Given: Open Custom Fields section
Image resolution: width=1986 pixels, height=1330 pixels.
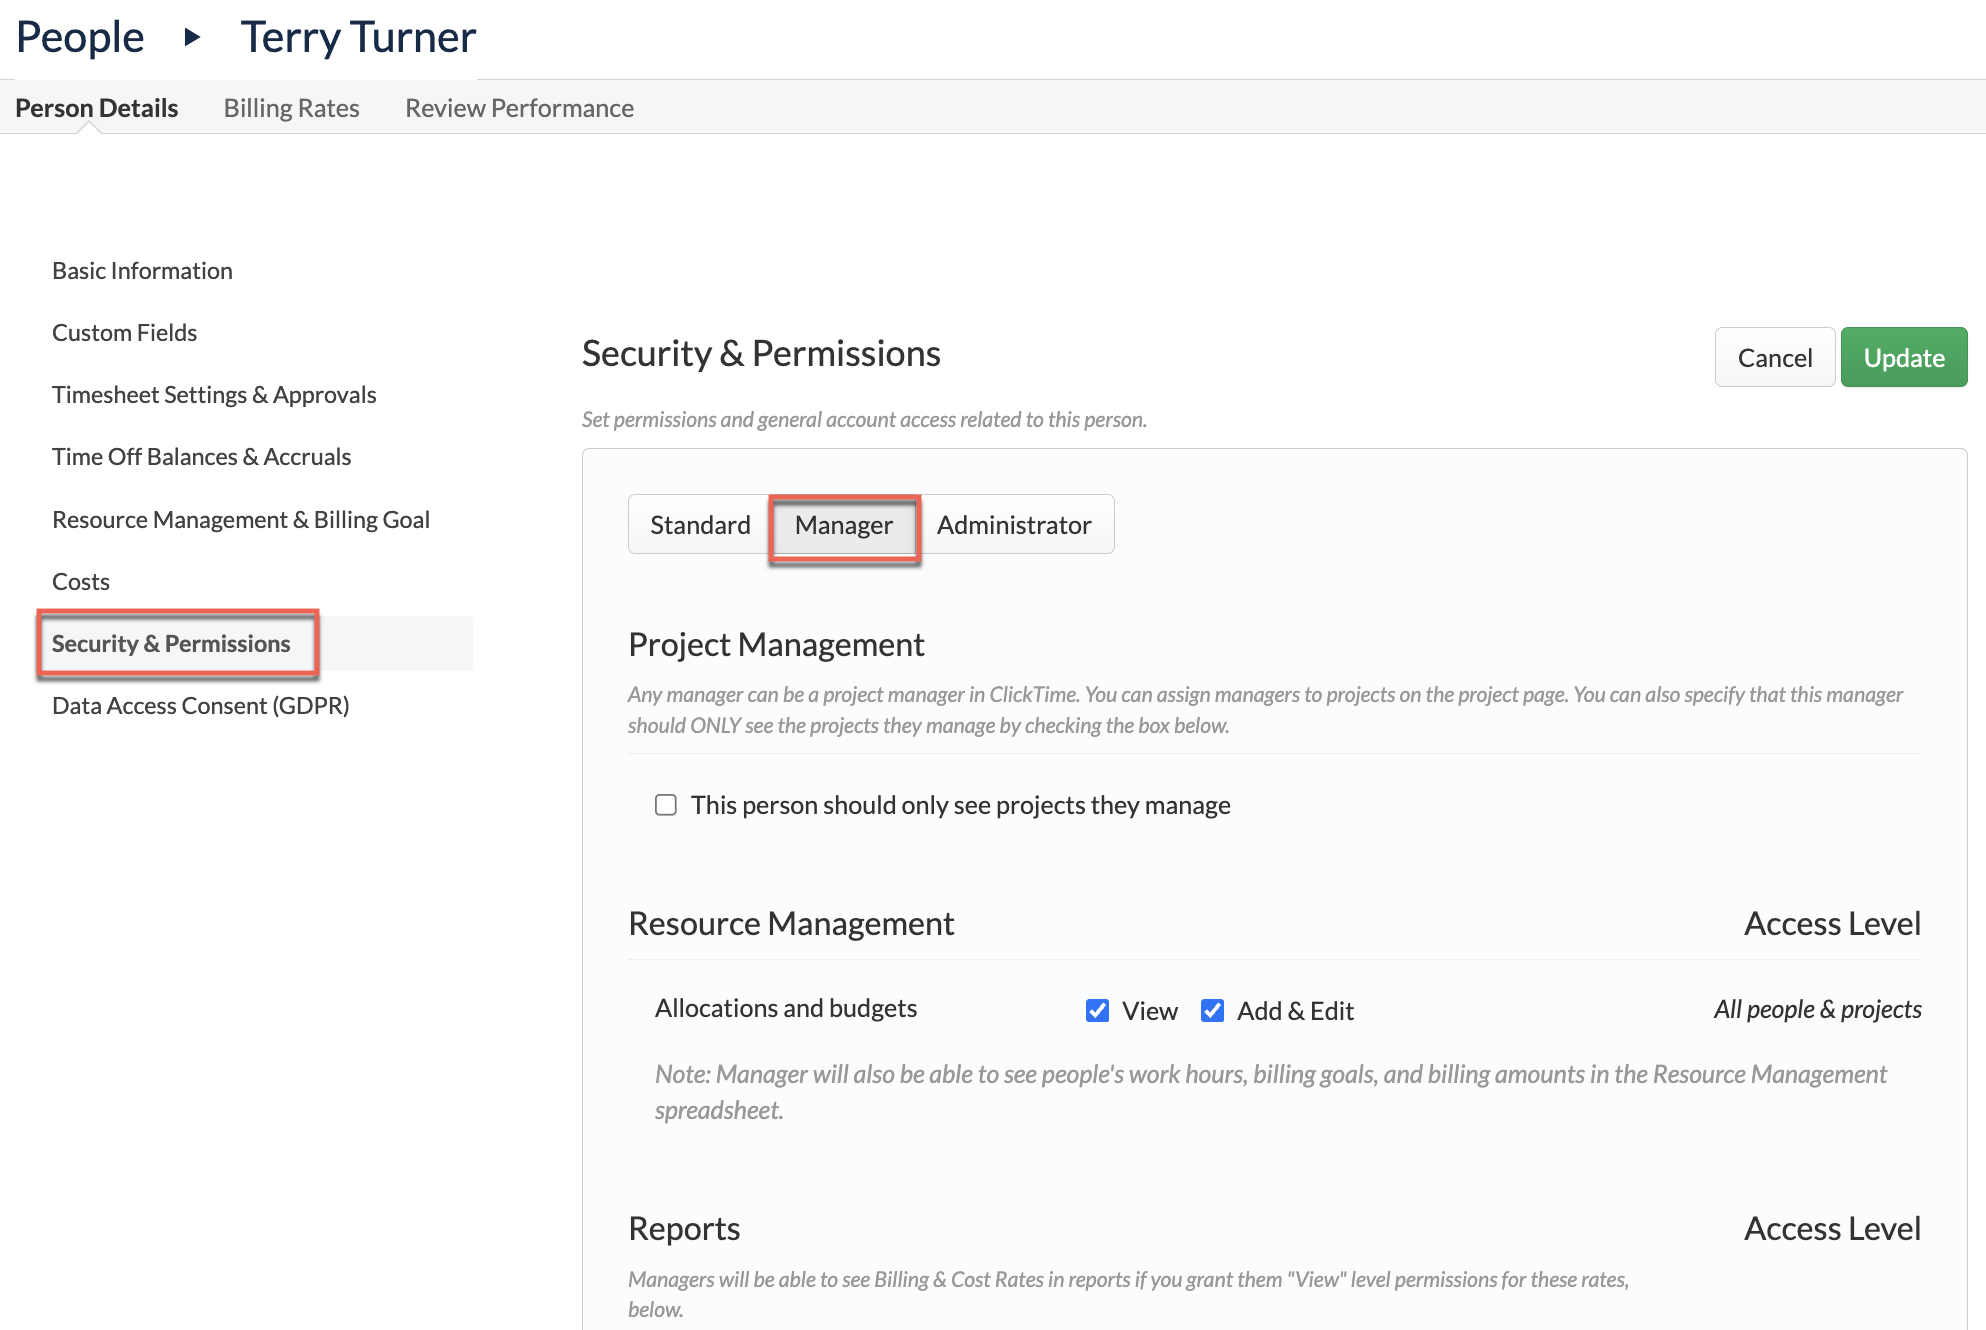Looking at the screenshot, I should click(124, 333).
